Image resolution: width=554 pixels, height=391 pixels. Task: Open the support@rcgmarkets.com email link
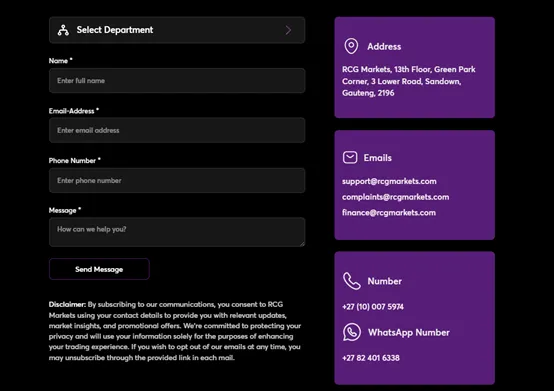pyautogui.click(x=389, y=182)
